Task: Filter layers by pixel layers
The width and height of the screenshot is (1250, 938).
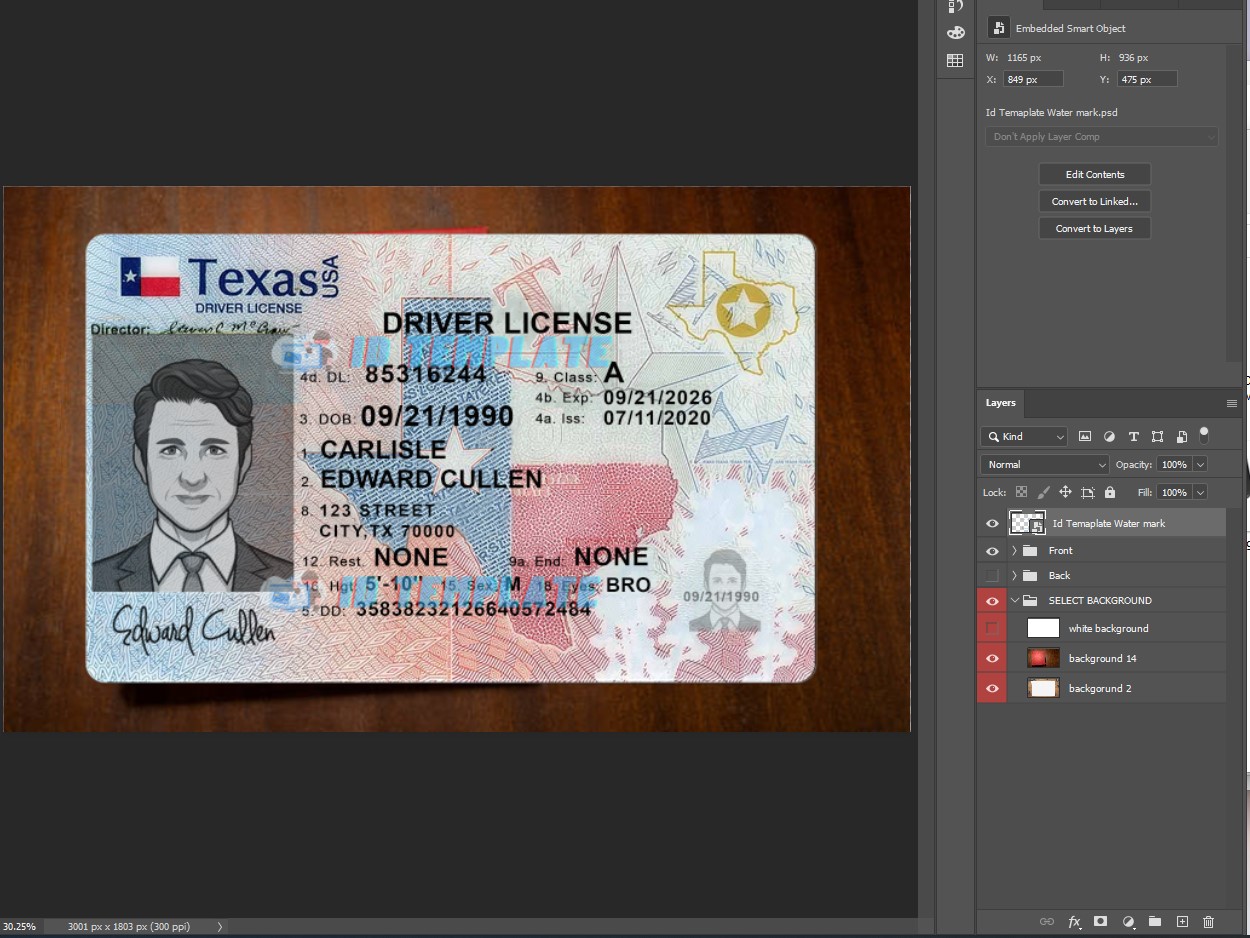Action: pos(1085,437)
